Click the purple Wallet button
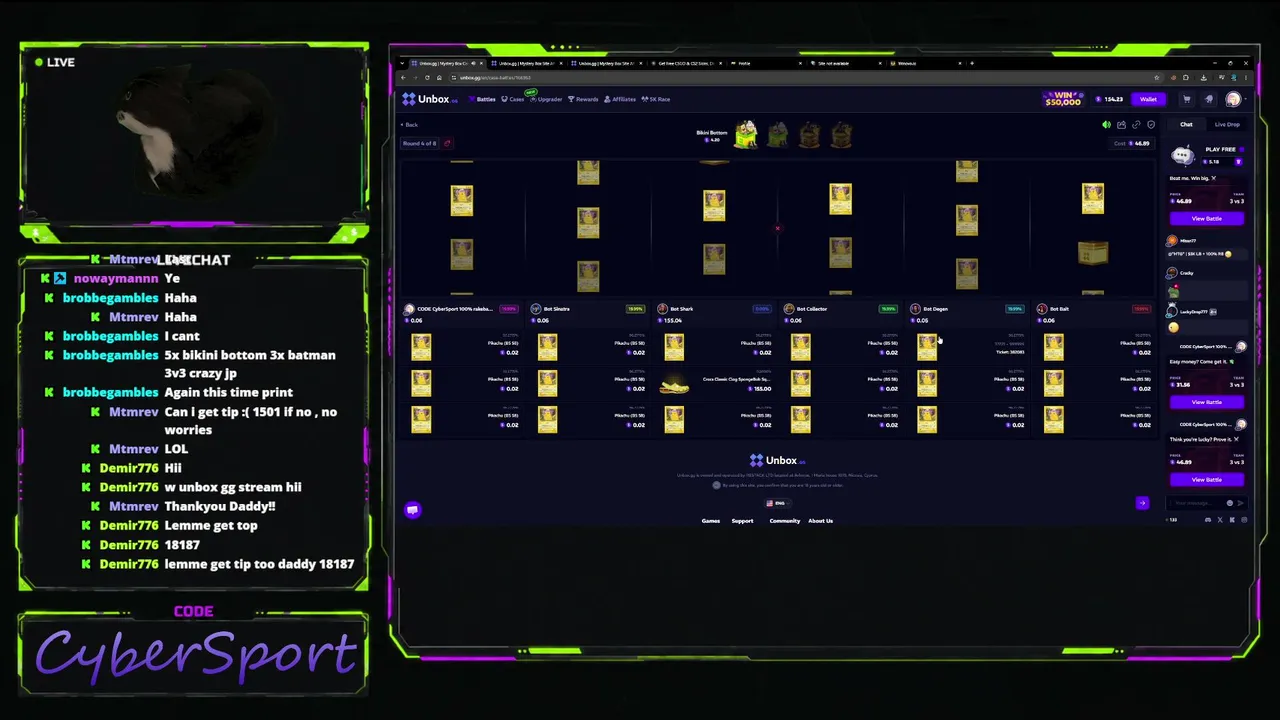1280x720 pixels. click(x=1148, y=99)
